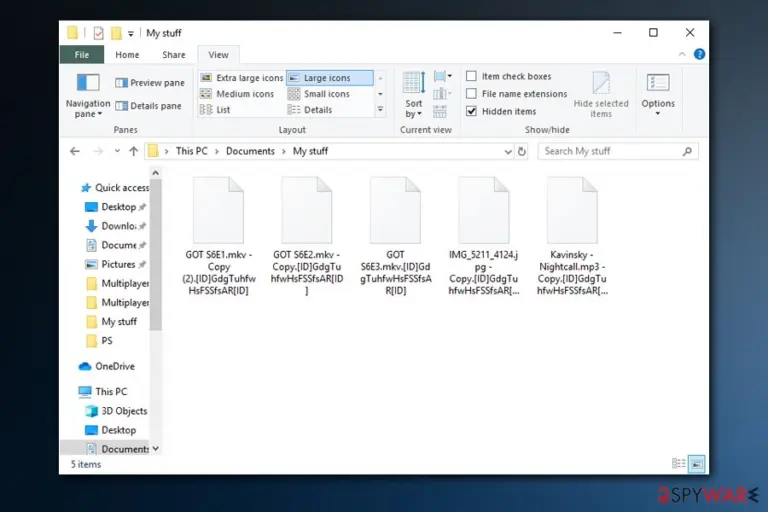Switch to Extra large icons layout
768x512 pixels.
pyautogui.click(x=242, y=78)
